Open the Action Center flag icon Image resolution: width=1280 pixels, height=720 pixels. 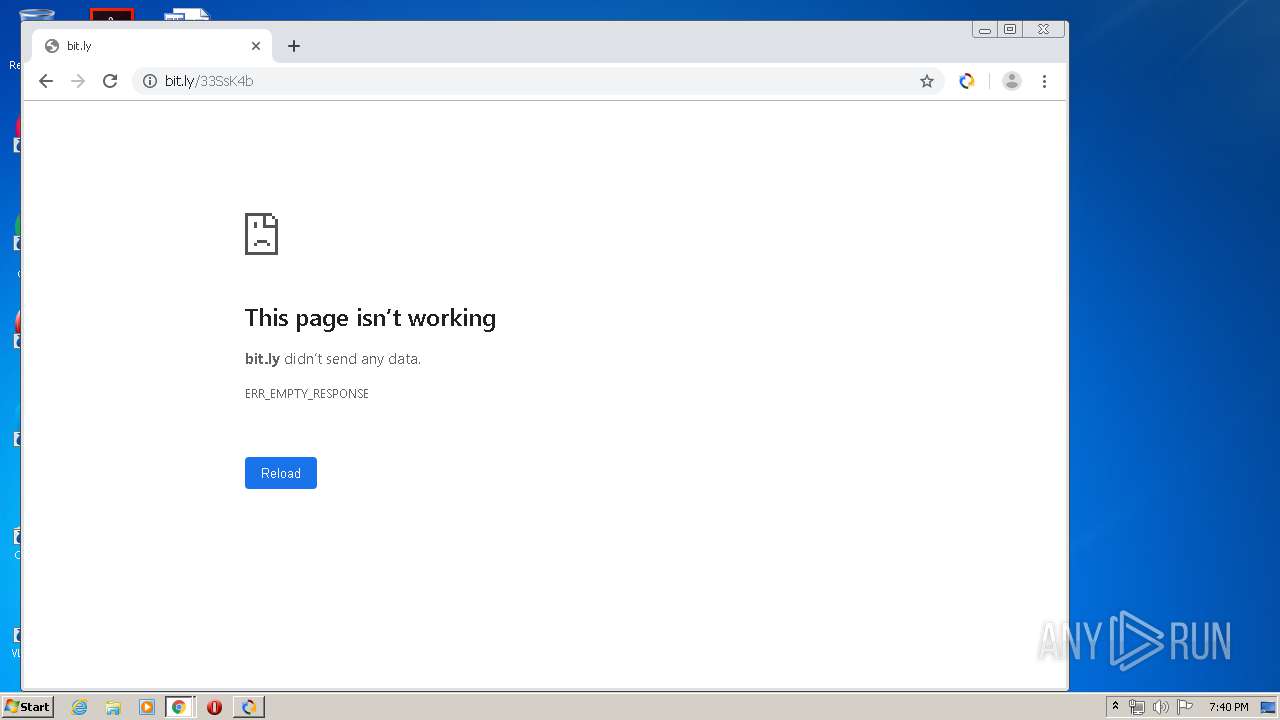click(1185, 707)
